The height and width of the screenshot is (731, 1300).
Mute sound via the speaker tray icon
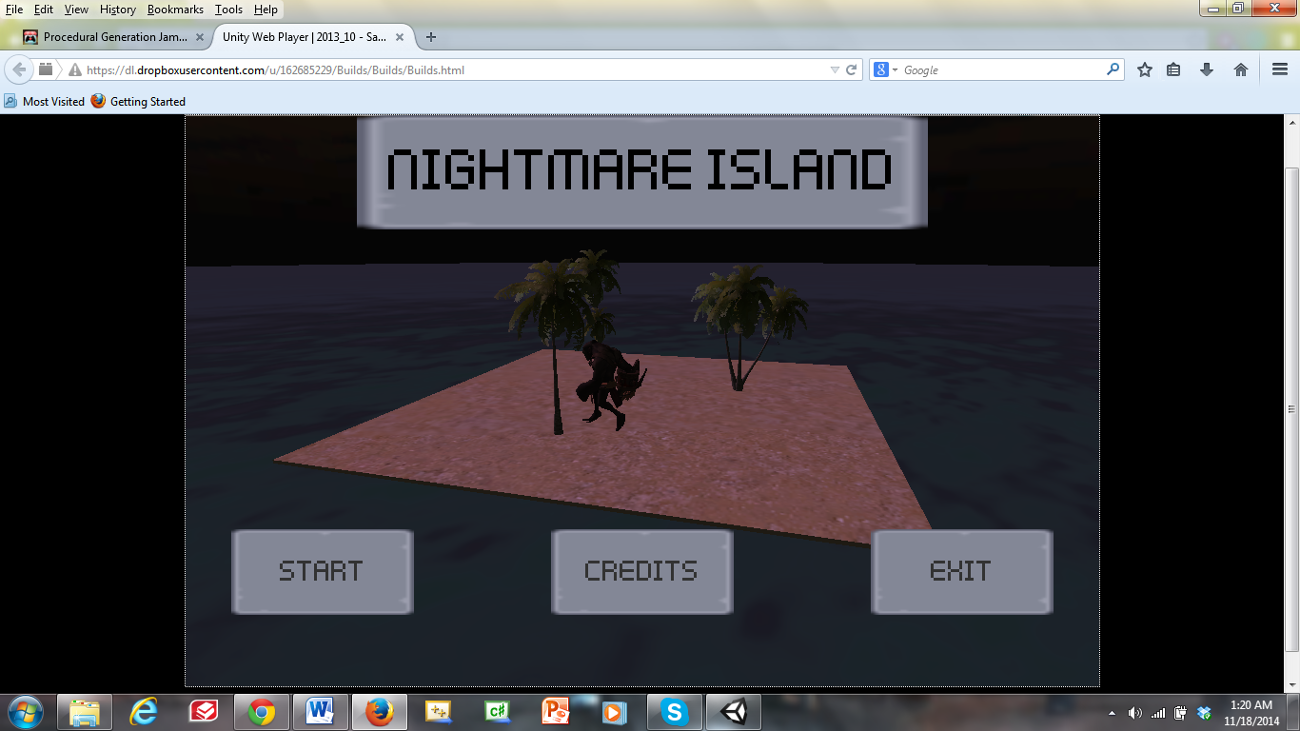click(x=1135, y=713)
